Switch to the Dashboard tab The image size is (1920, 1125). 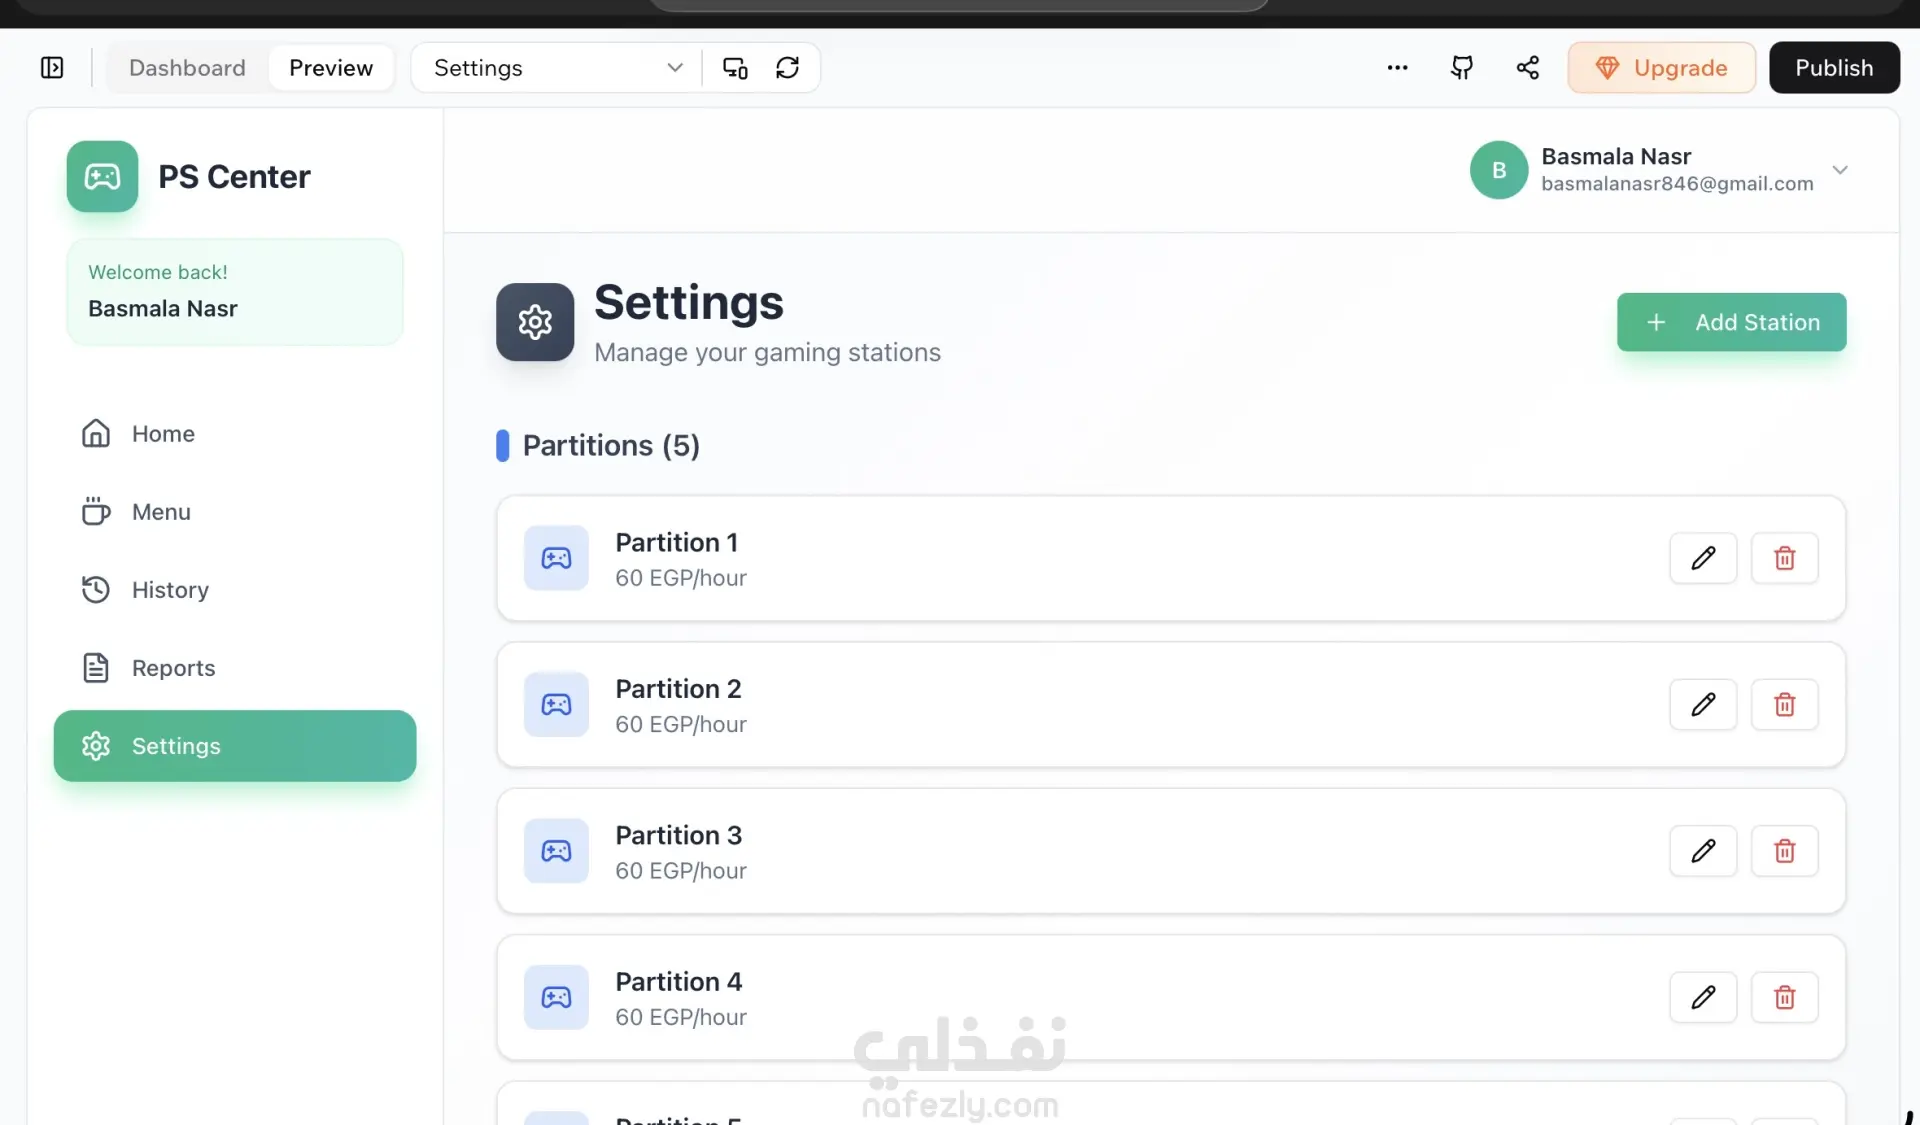187,68
